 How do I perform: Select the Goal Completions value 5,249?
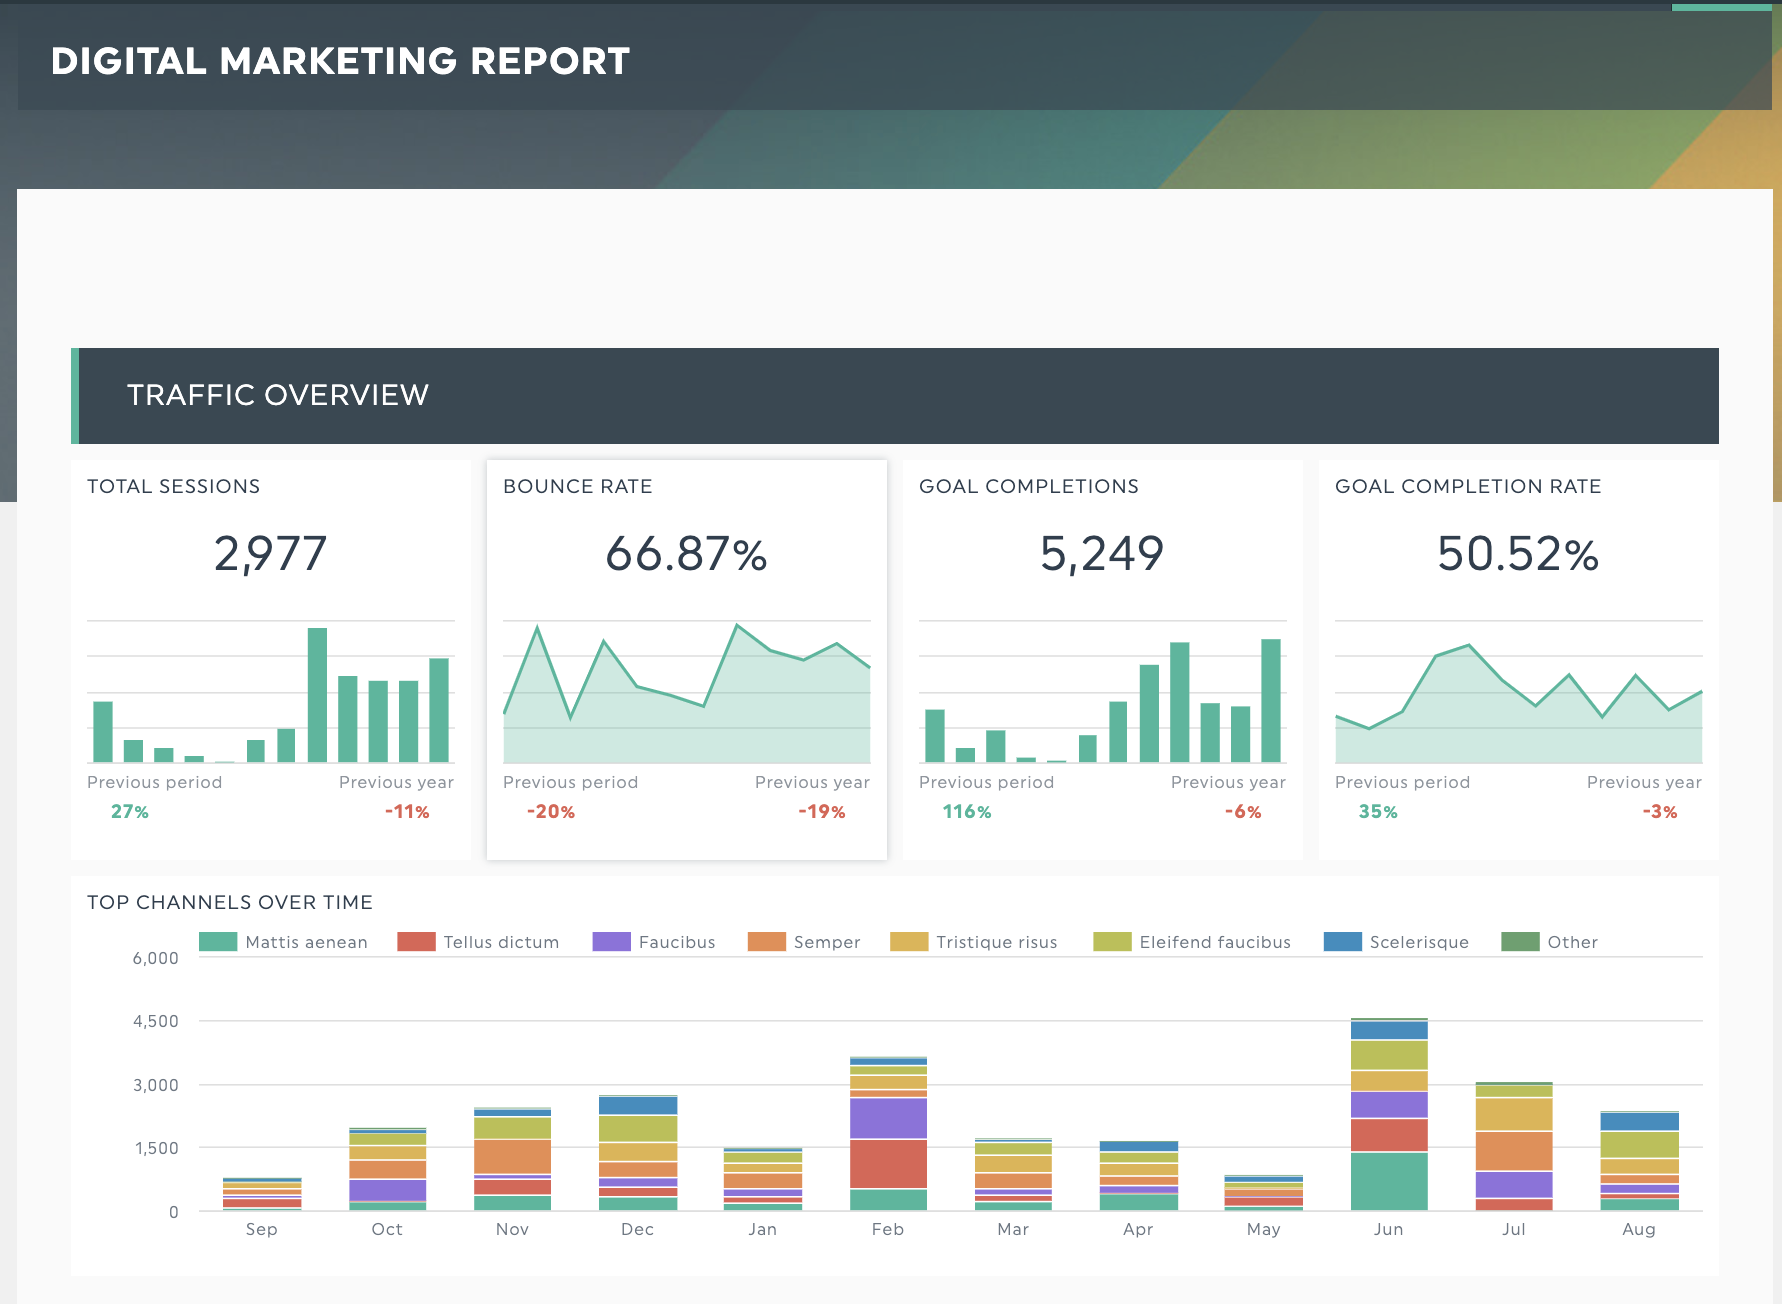click(x=1102, y=554)
